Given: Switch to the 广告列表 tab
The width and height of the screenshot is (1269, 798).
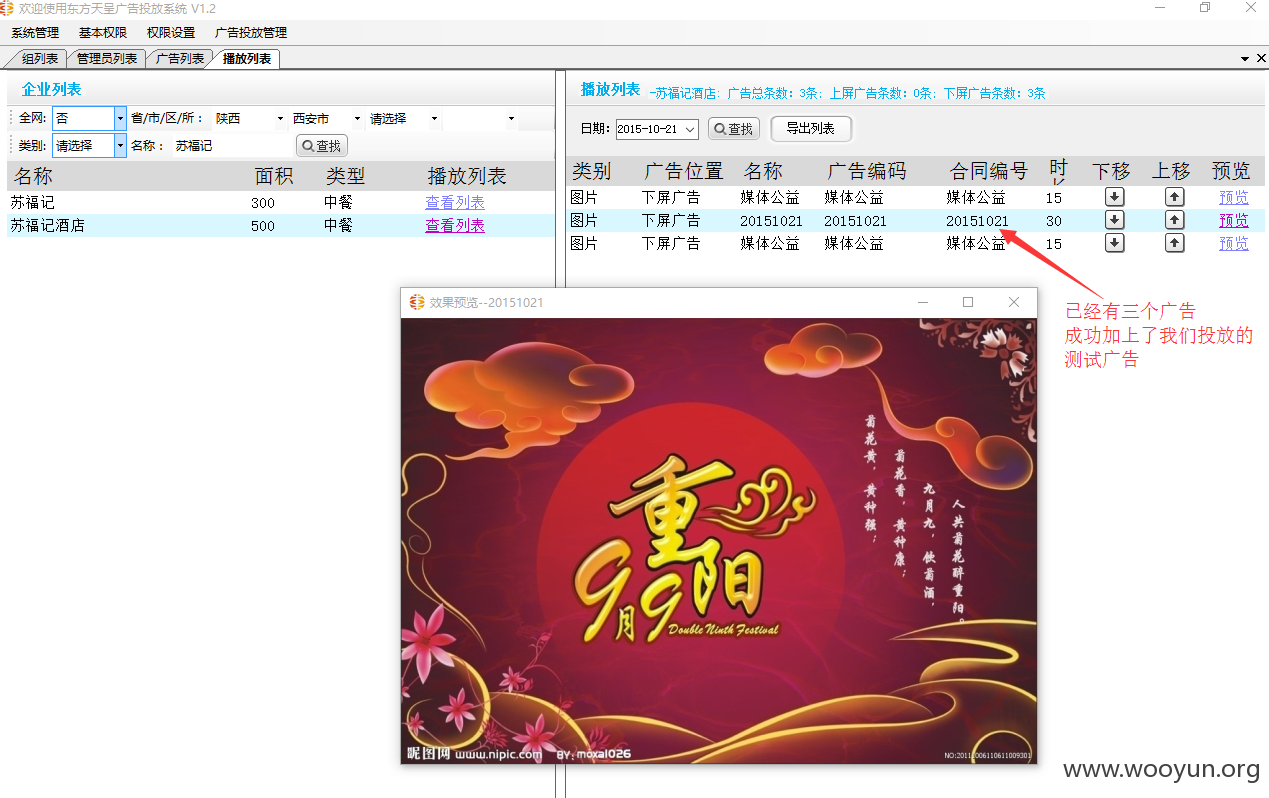Looking at the screenshot, I should point(180,59).
